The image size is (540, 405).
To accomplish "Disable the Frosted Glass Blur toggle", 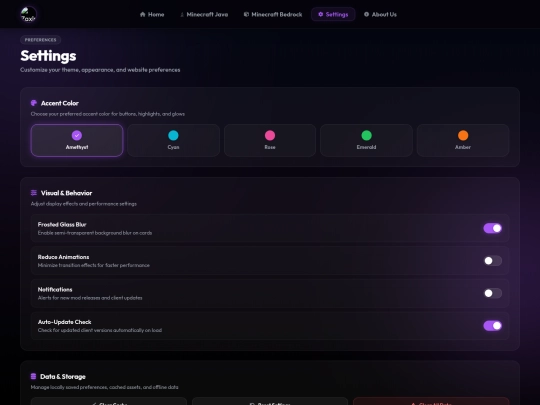I will coord(492,228).
